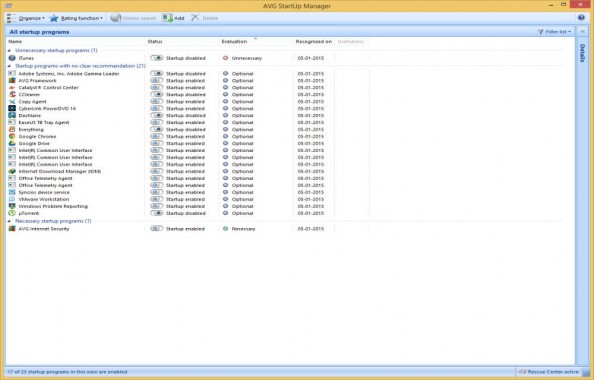The image size is (594, 380).
Task: Click the Delete toolbar button
Action: coord(205,18)
